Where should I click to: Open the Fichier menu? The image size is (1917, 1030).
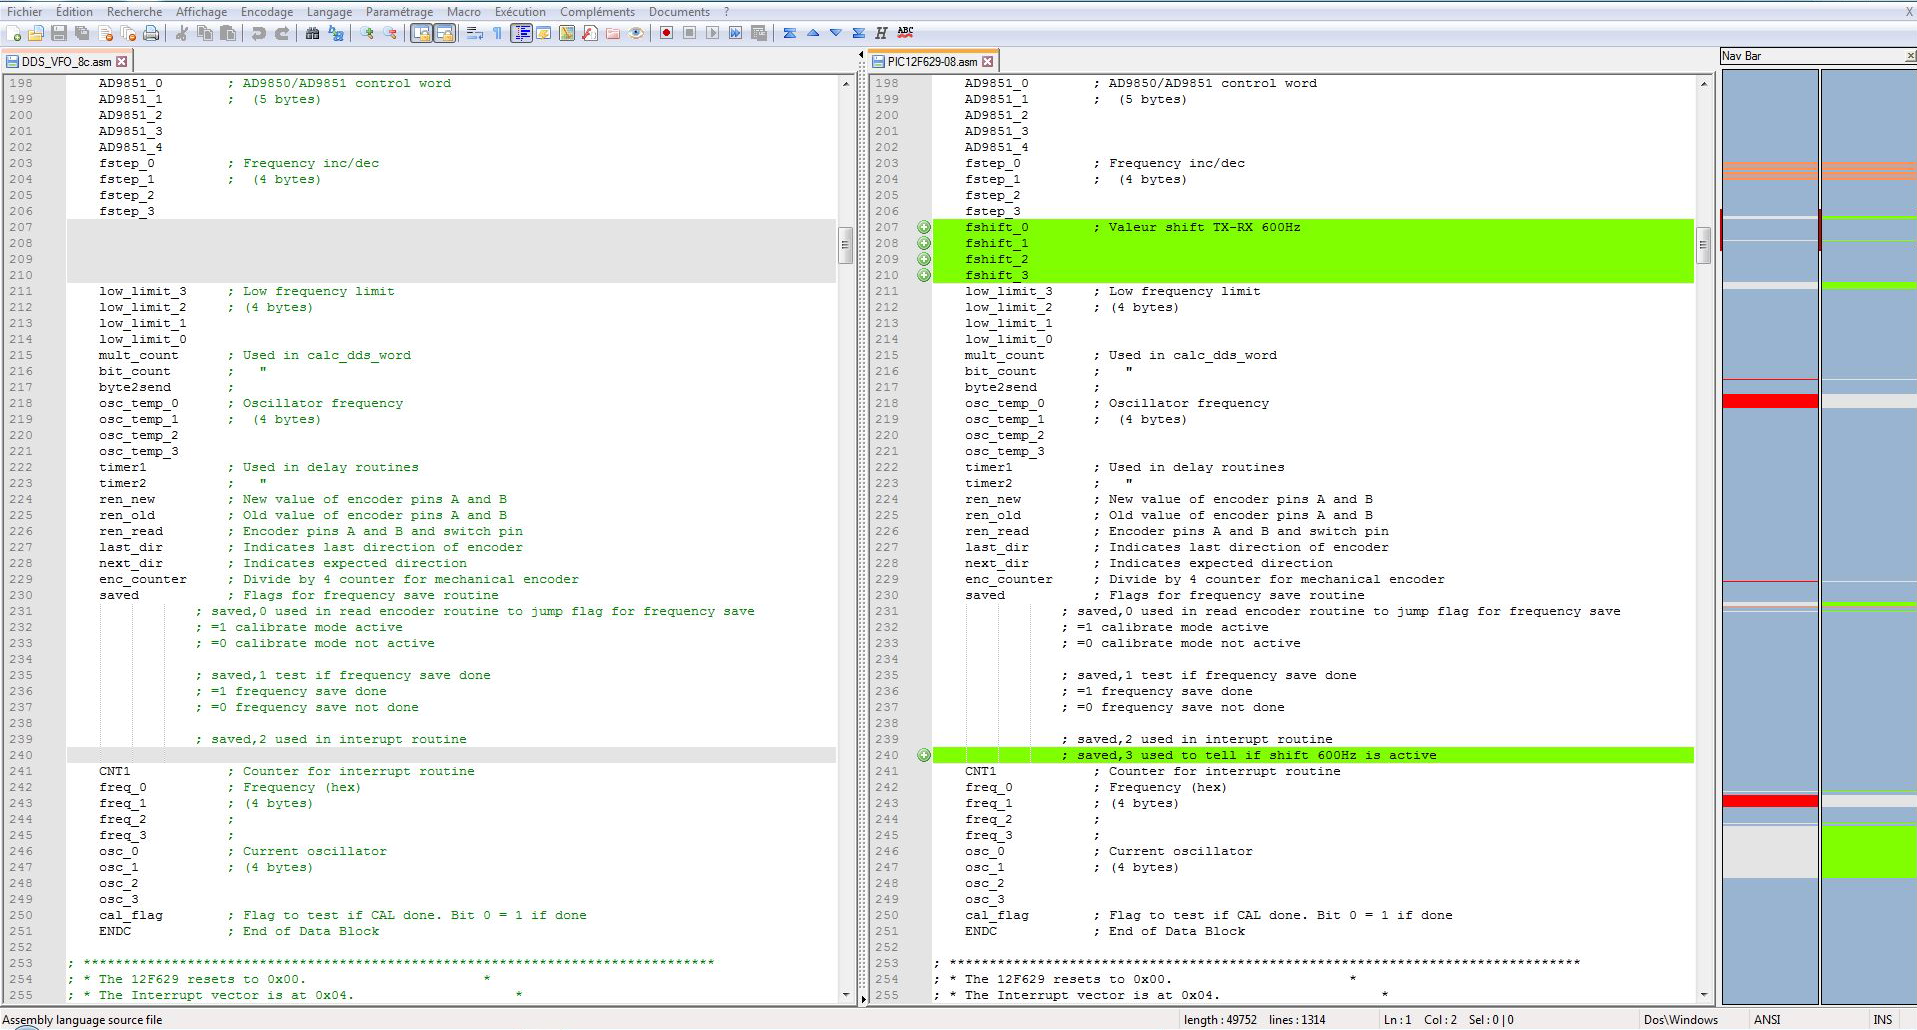pyautogui.click(x=25, y=12)
